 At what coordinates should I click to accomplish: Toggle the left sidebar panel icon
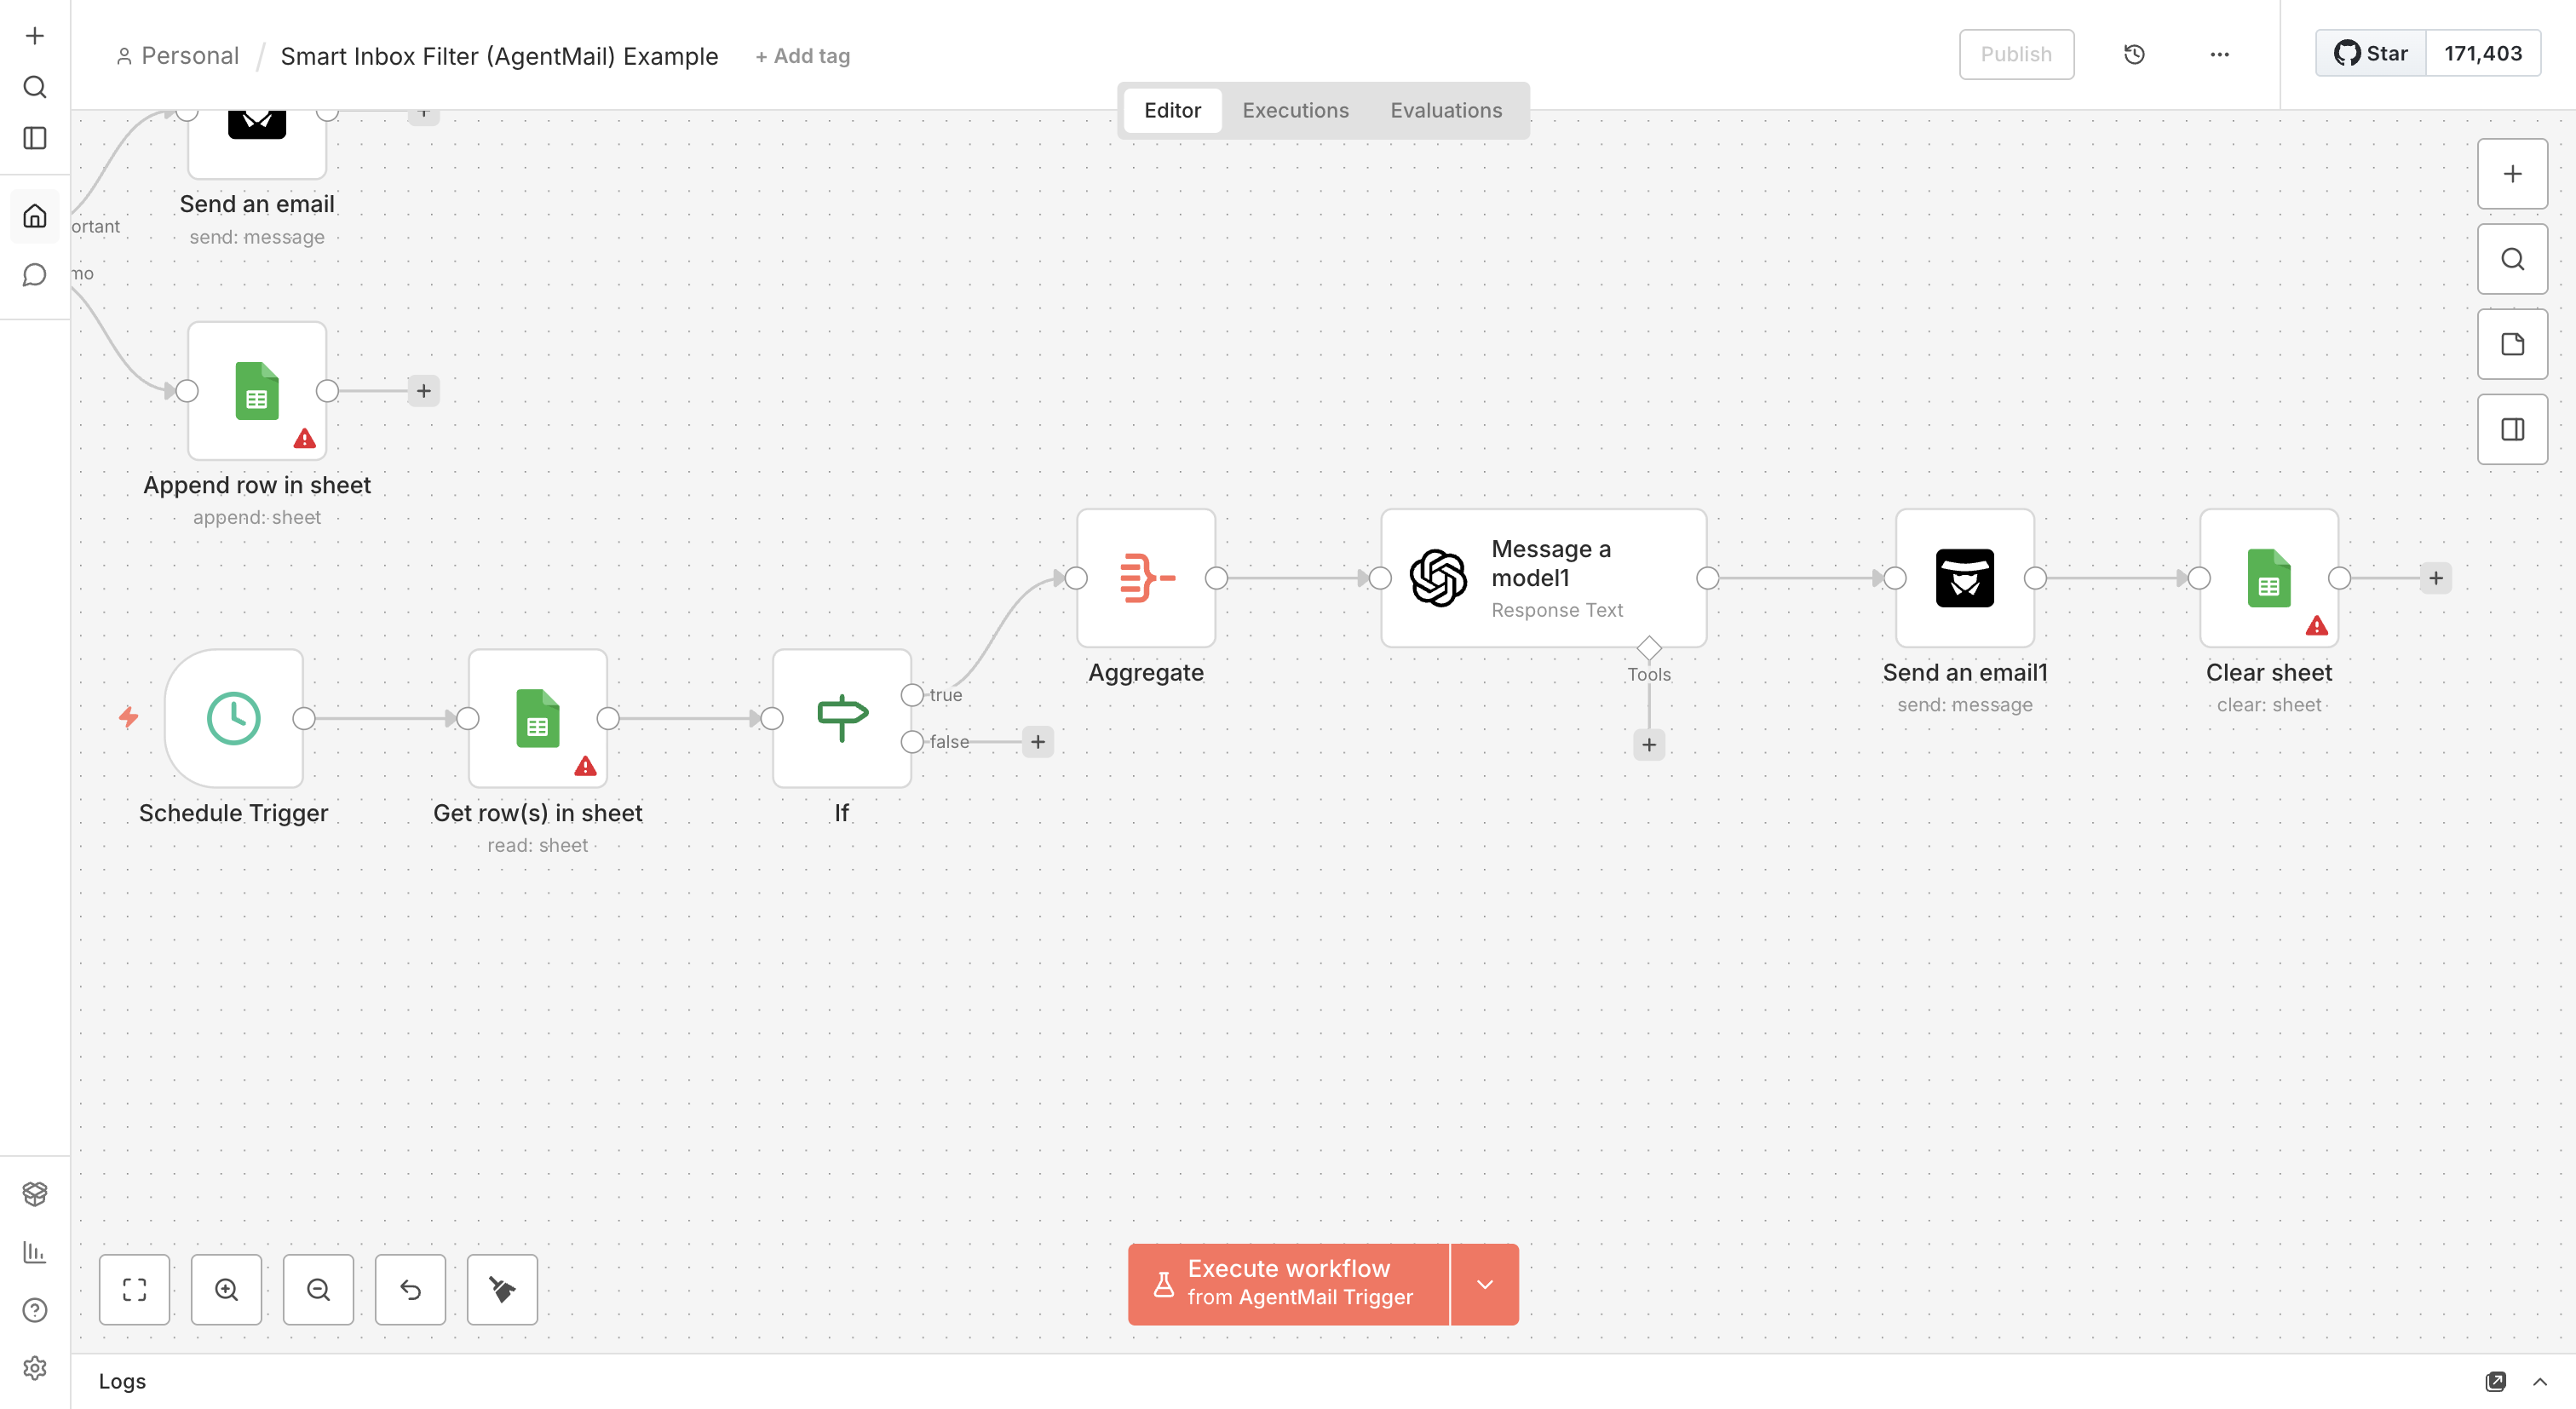point(35,138)
